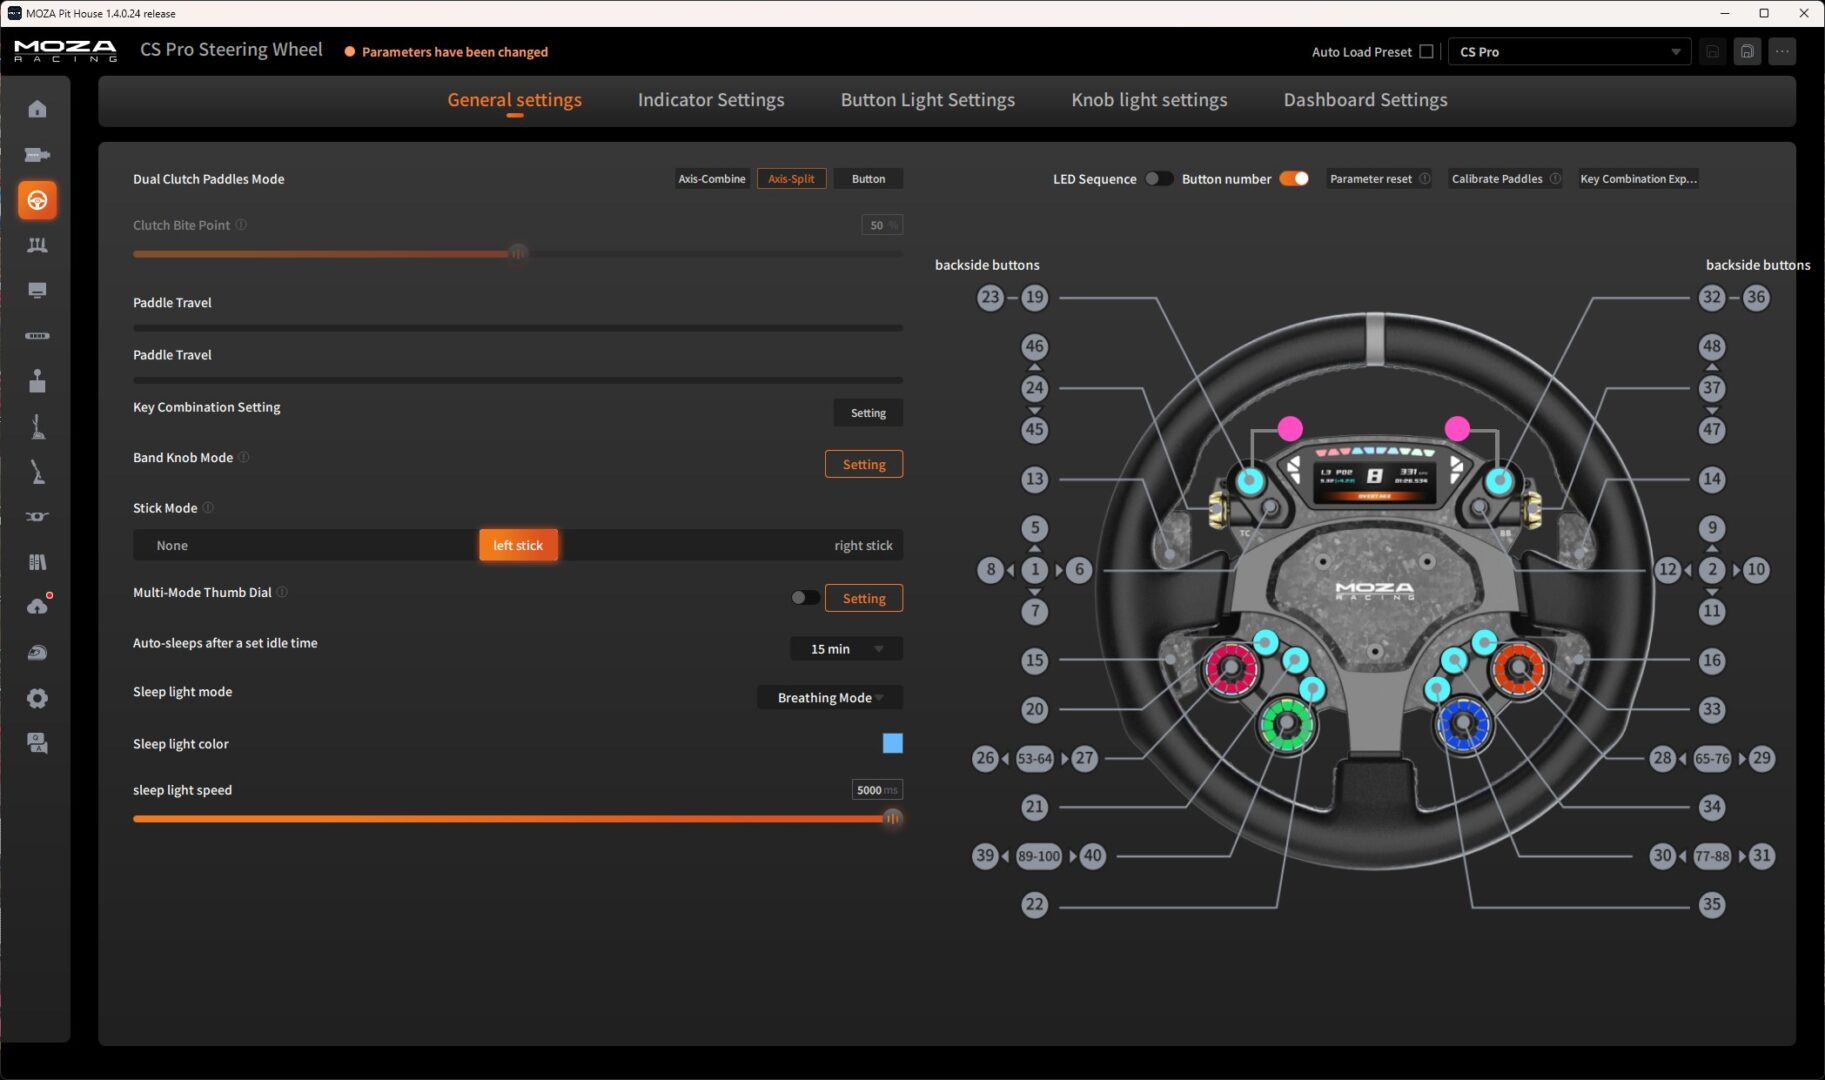Open the three-dot more options menu
The image size is (1825, 1080).
coord(1782,52)
